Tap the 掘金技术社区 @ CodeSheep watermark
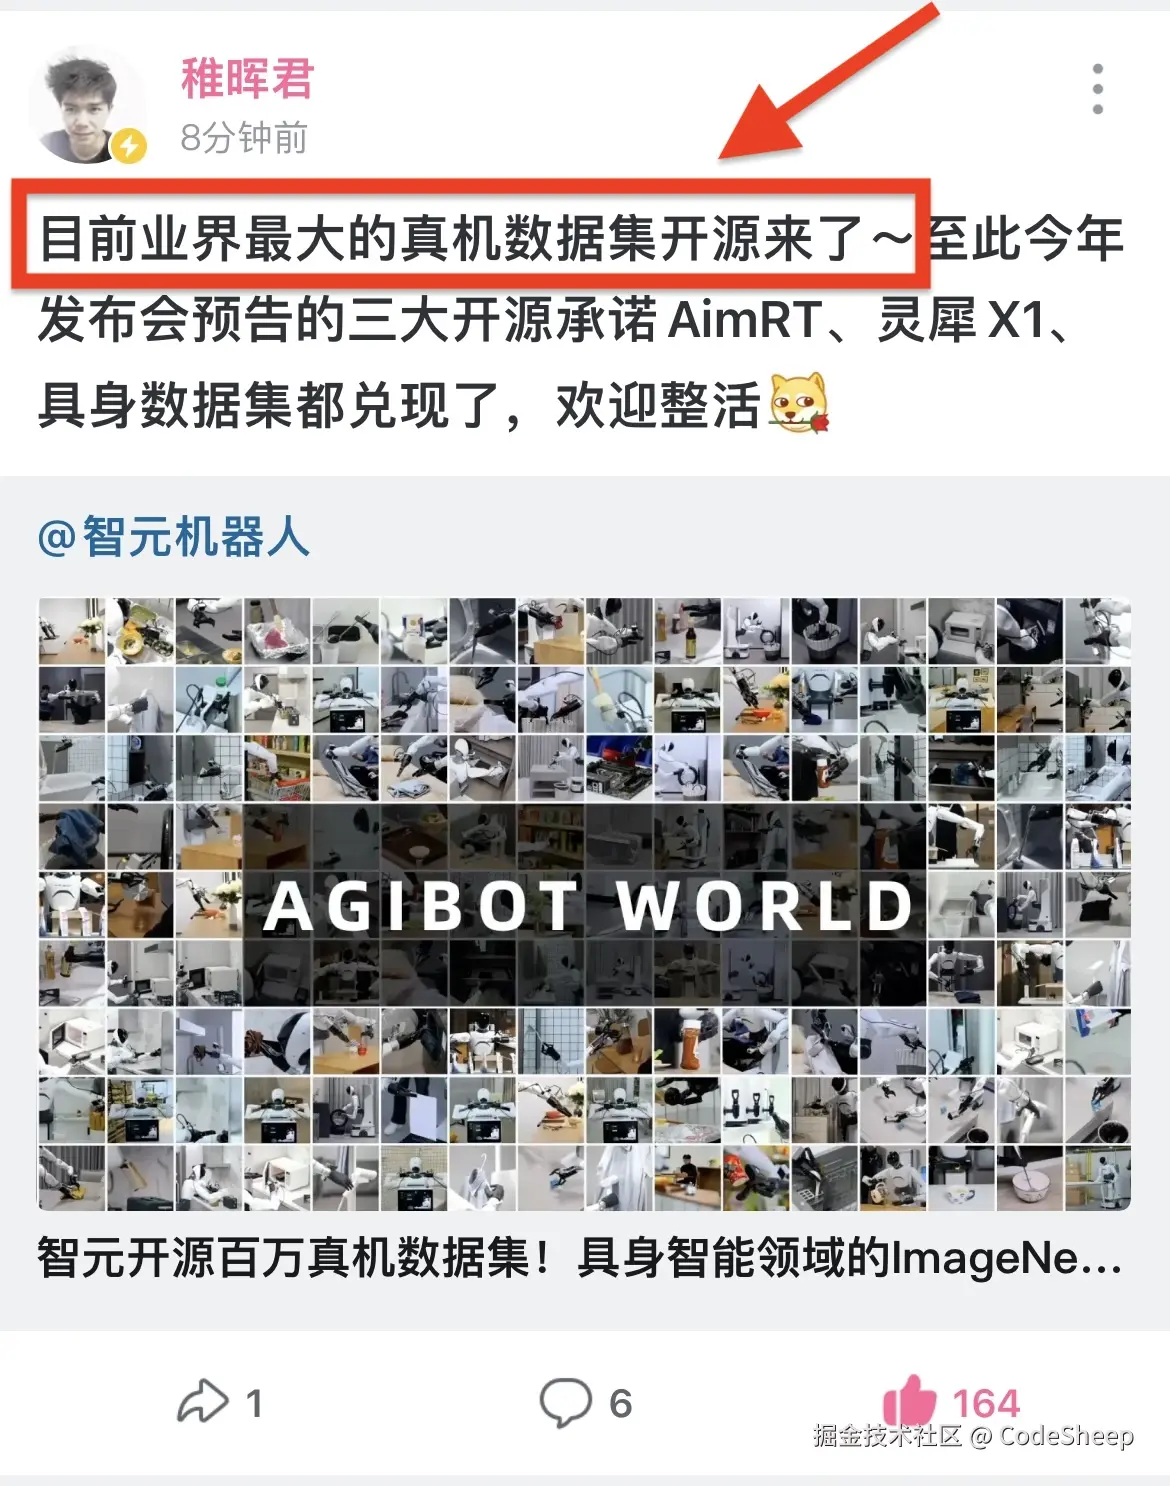 pyautogui.click(x=973, y=1436)
